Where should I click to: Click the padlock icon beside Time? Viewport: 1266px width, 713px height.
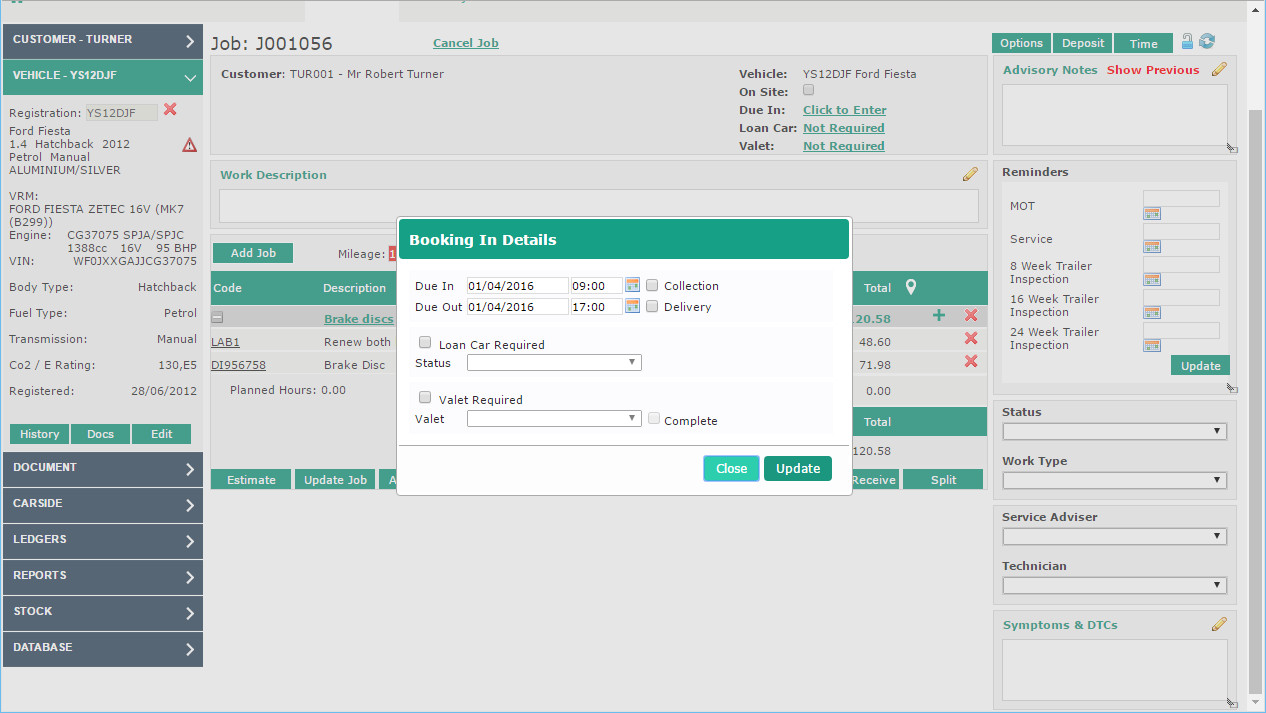click(1187, 42)
